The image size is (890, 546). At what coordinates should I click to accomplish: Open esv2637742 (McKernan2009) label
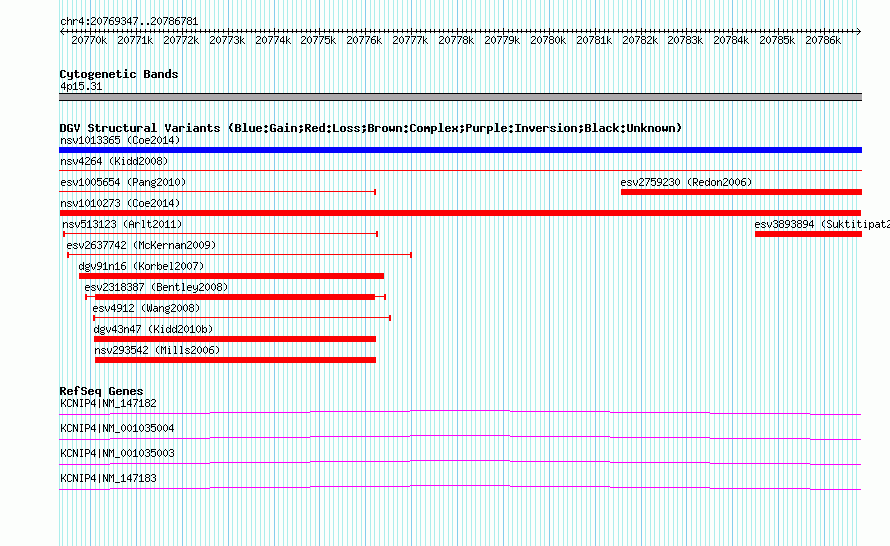(x=141, y=245)
